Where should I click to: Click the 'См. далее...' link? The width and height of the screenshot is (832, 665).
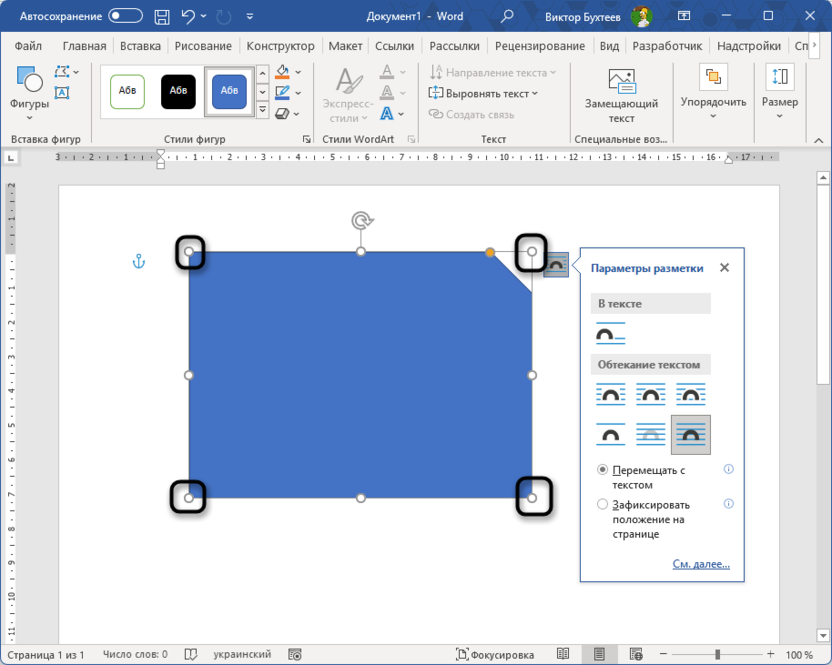(x=701, y=564)
